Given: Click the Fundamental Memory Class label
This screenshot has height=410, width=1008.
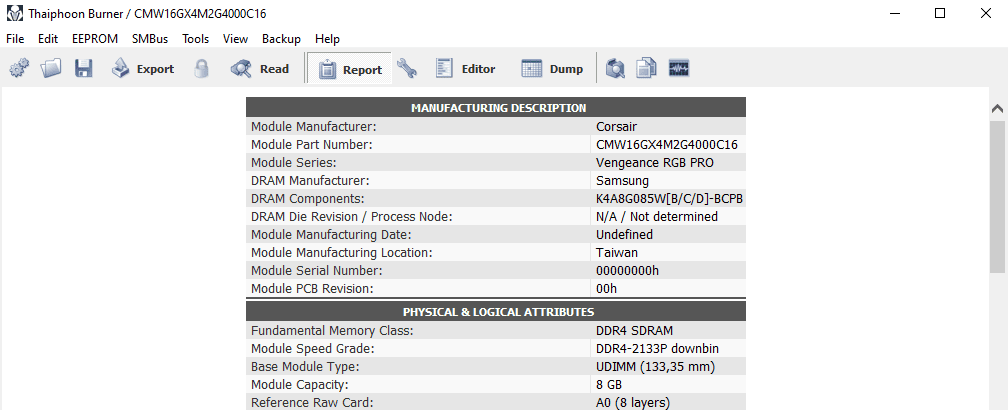Looking at the screenshot, I should tap(332, 331).
